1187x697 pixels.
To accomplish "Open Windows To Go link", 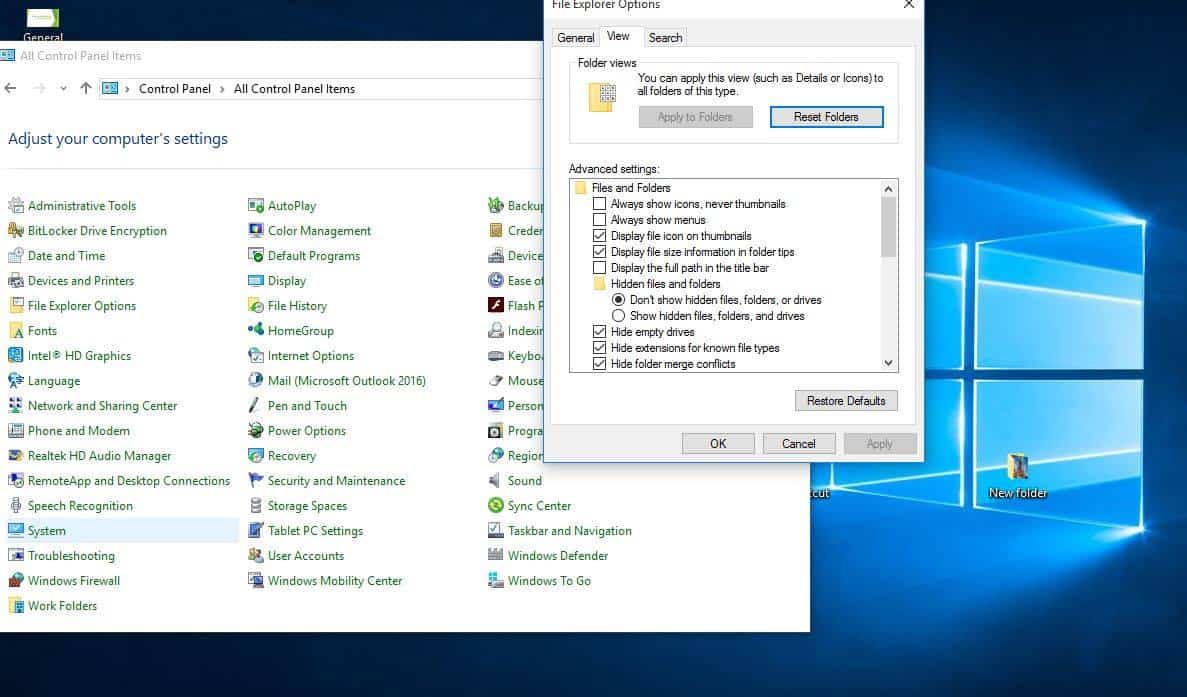I will click(x=550, y=580).
